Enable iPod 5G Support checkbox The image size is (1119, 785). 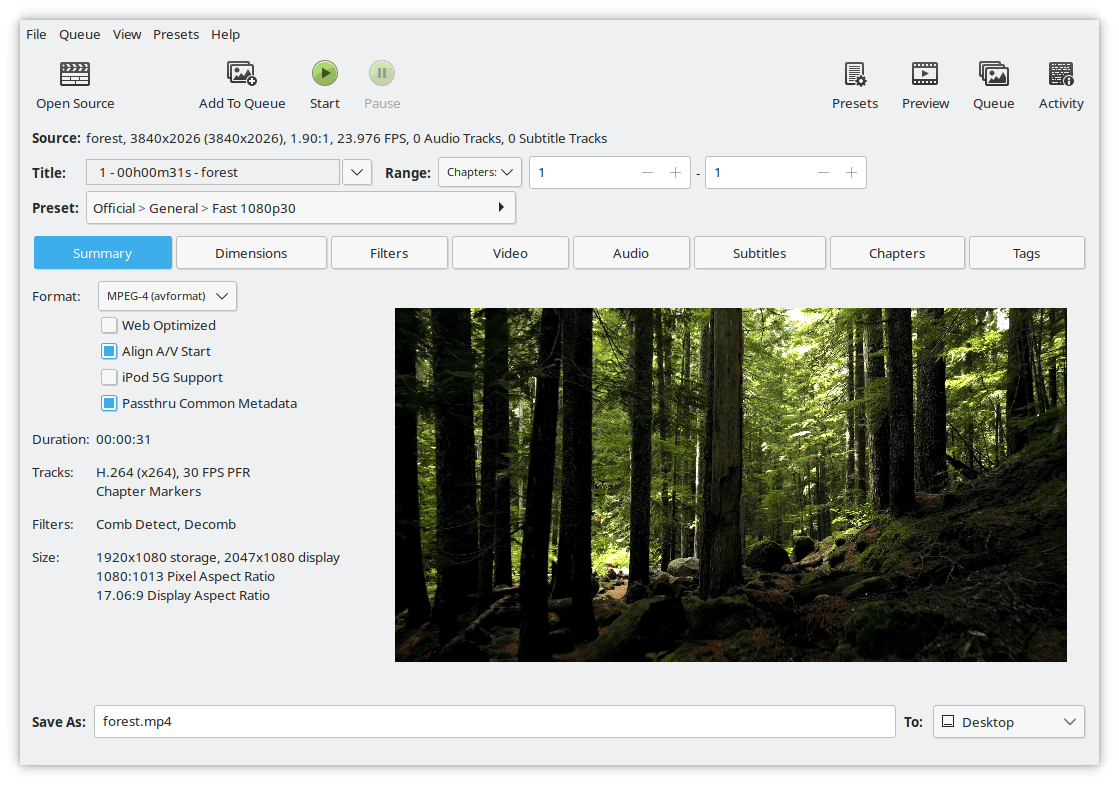[x=109, y=377]
